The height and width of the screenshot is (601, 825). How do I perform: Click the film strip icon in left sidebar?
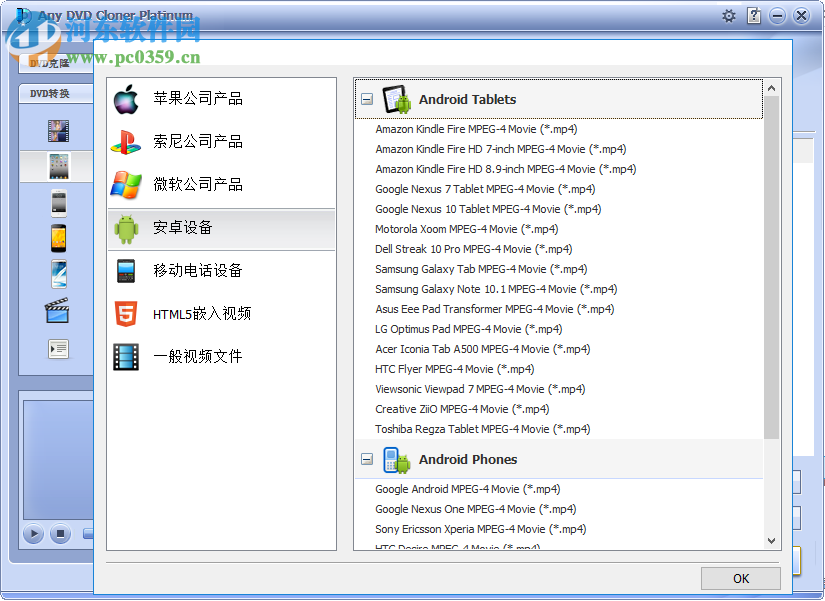coord(57,131)
